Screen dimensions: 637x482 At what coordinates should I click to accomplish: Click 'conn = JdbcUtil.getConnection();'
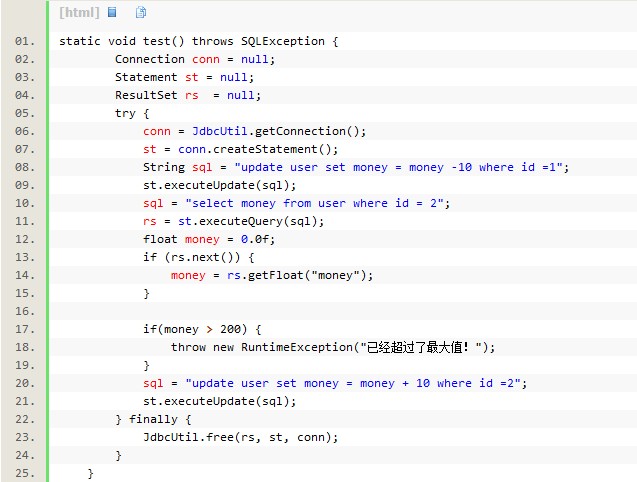pos(254,131)
